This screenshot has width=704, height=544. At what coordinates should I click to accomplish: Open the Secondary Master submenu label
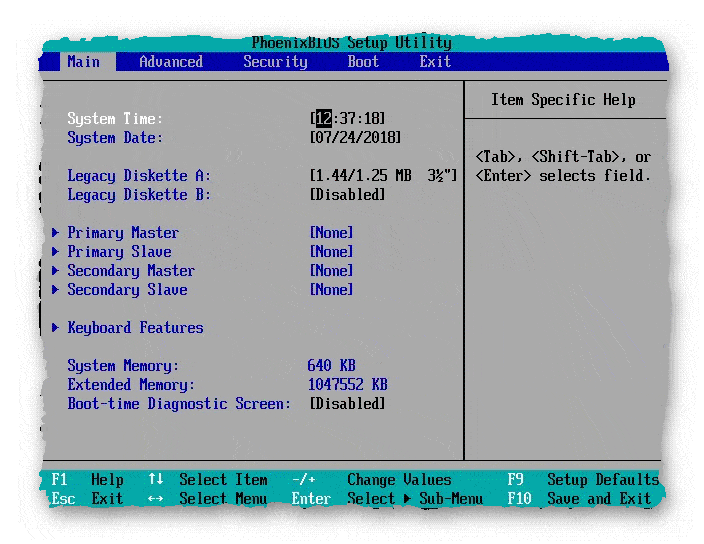[x=131, y=271]
